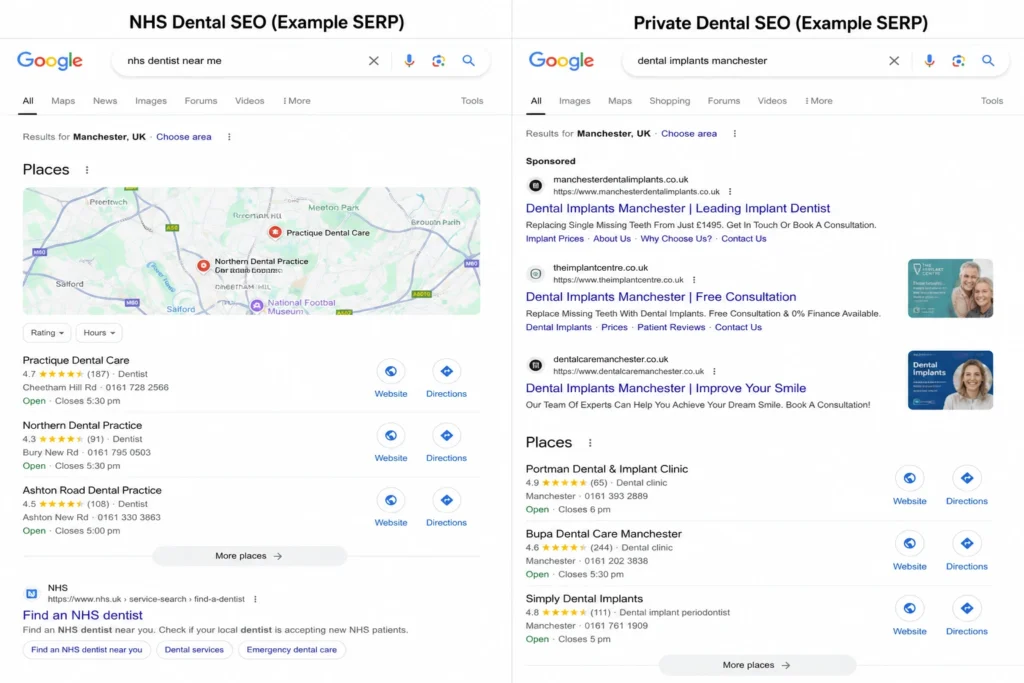Viewport: 1024px width, 683px height.
Task: Open options menu beside right Places heading
Action: pyautogui.click(x=590, y=443)
